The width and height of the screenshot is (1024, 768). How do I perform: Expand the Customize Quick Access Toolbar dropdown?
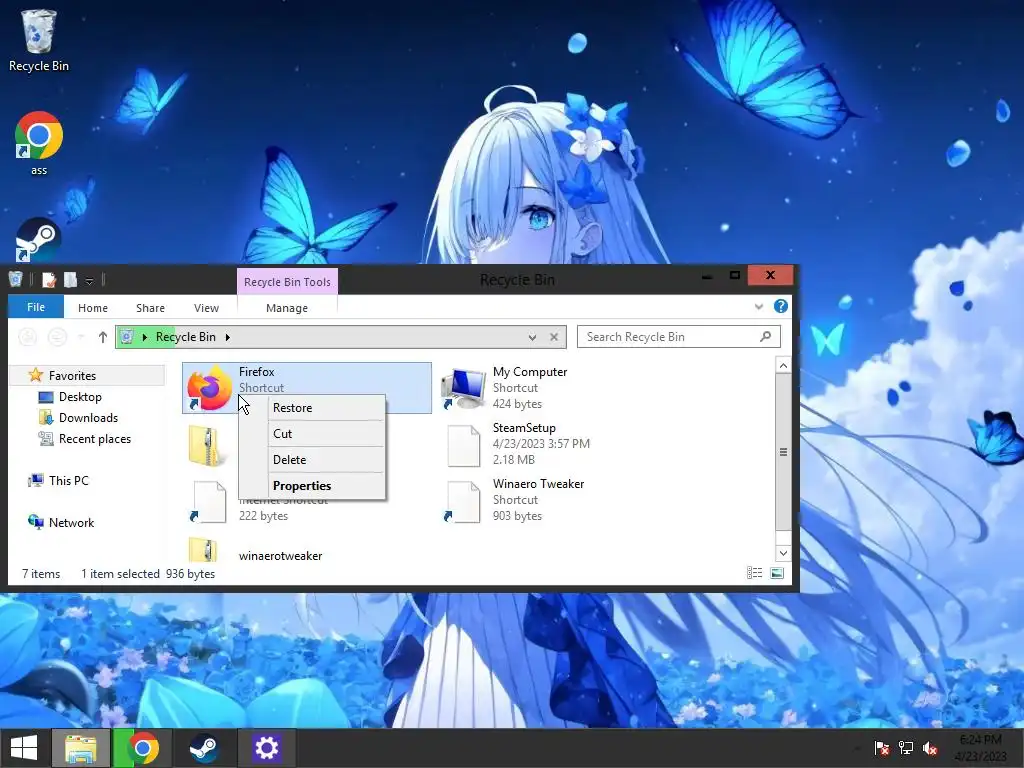[x=89, y=281]
